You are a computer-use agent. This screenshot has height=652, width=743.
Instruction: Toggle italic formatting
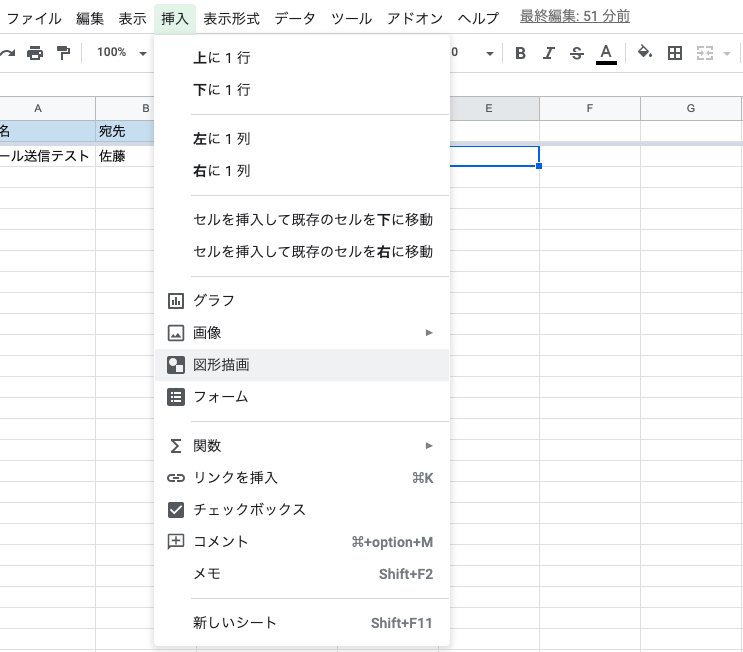(549, 53)
